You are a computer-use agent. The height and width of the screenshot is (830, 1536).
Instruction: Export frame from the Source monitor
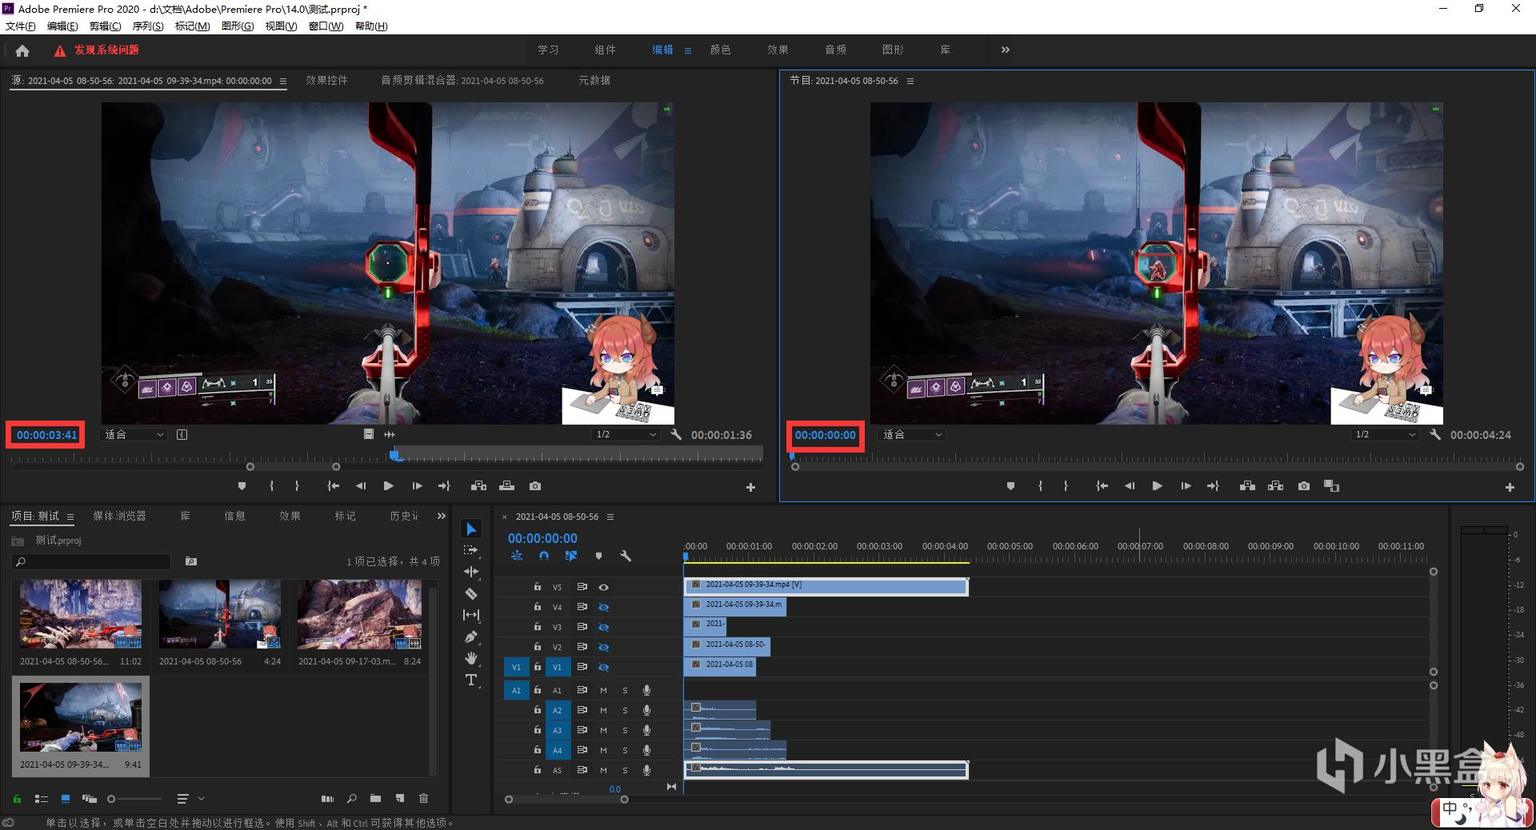(x=535, y=486)
